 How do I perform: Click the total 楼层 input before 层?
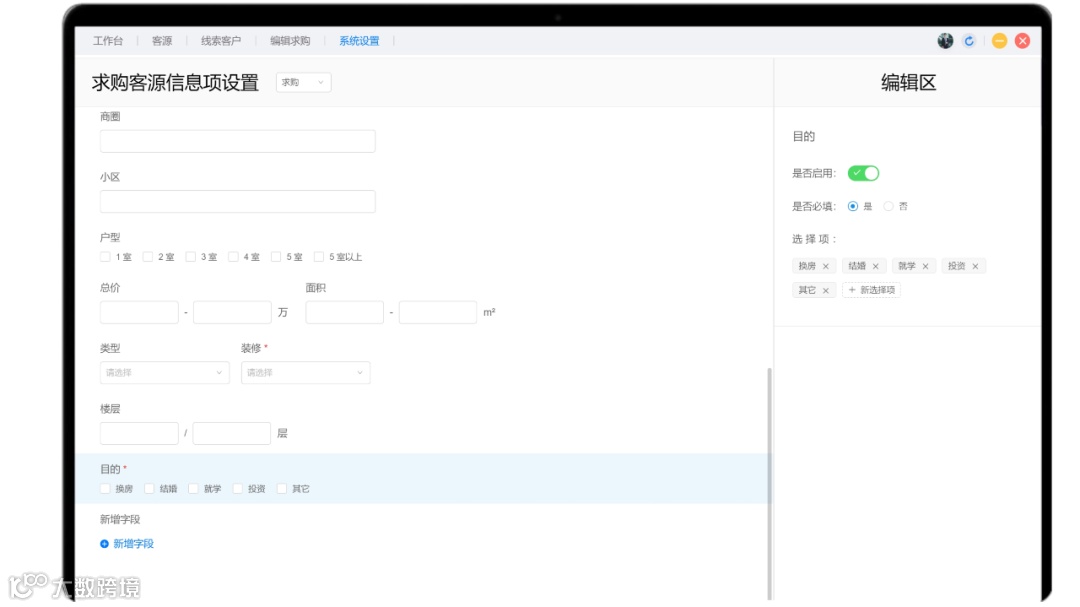pyautogui.click(x=231, y=433)
